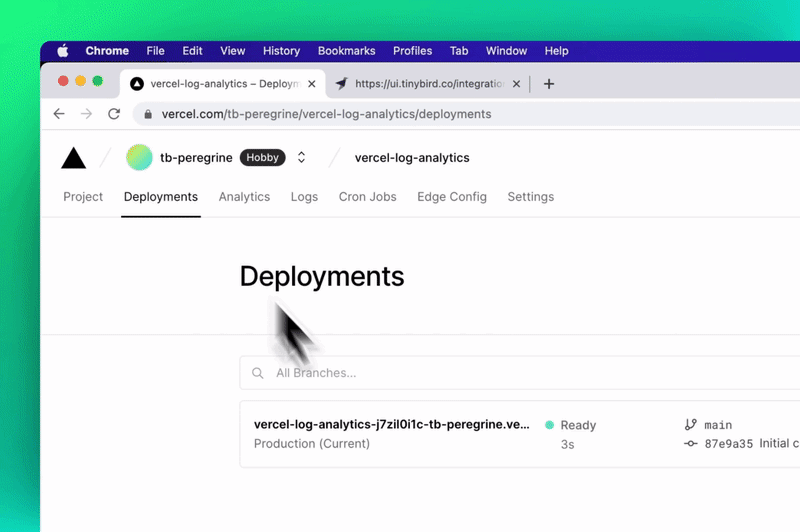Image resolution: width=800 pixels, height=532 pixels.
Task: Click the Vercel triangle logo
Action: pyautogui.click(x=74, y=158)
